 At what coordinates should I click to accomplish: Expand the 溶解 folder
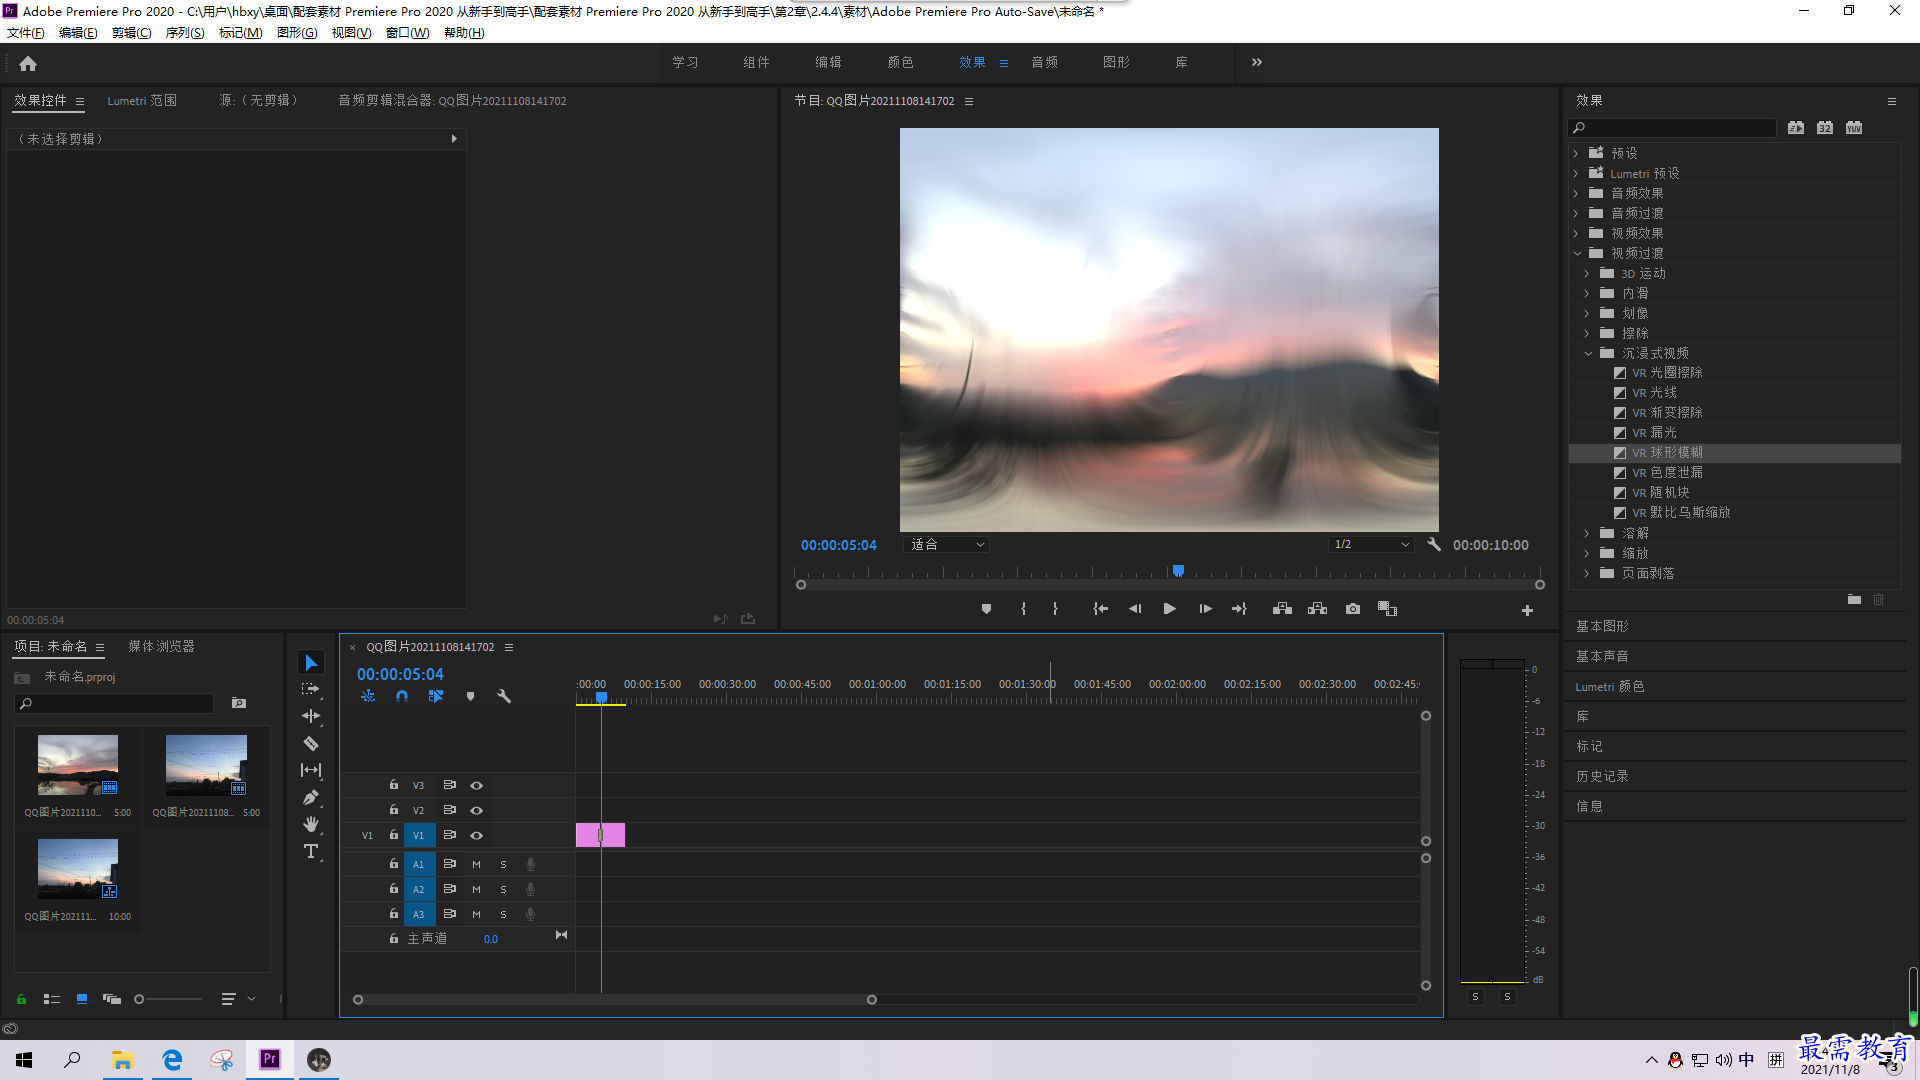pos(1587,533)
